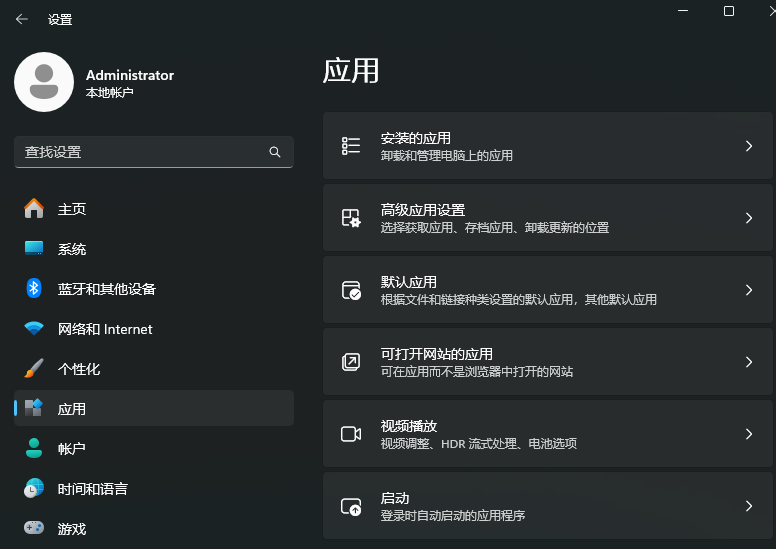This screenshot has width=776, height=549.
Task: Click the back arrow icon in title bar
Action: click(22, 19)
